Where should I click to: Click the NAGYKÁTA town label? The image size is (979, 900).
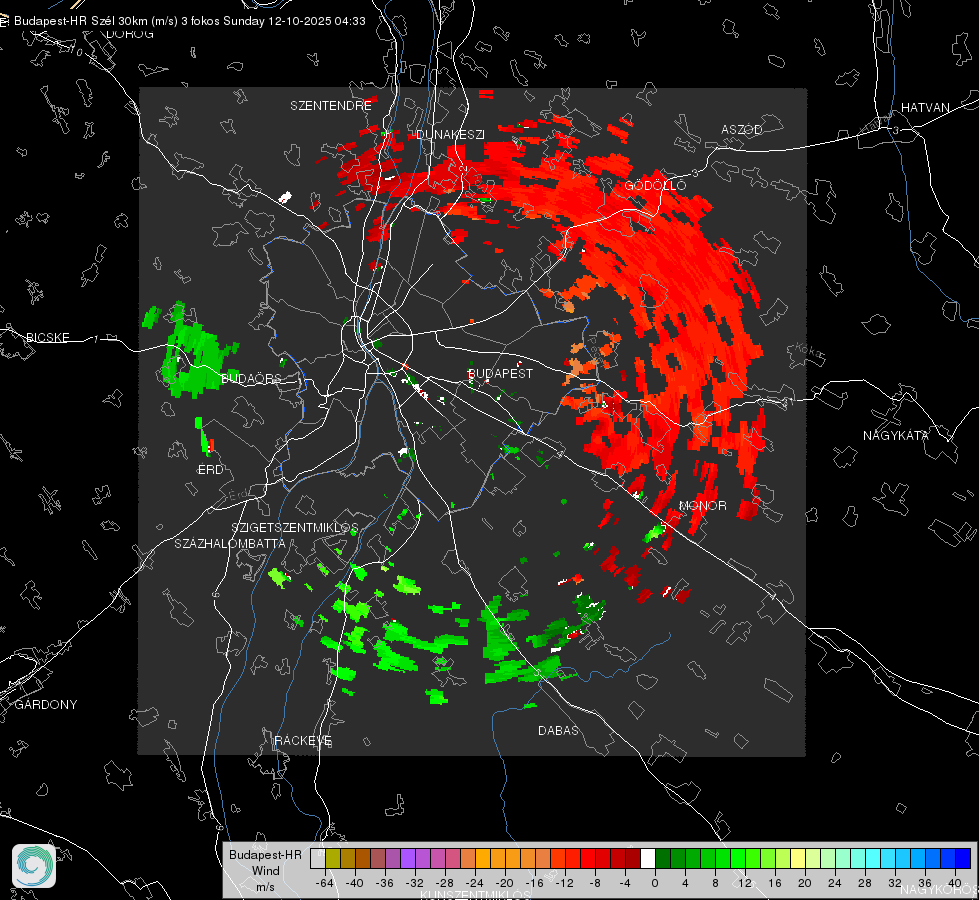coord(896,436)
